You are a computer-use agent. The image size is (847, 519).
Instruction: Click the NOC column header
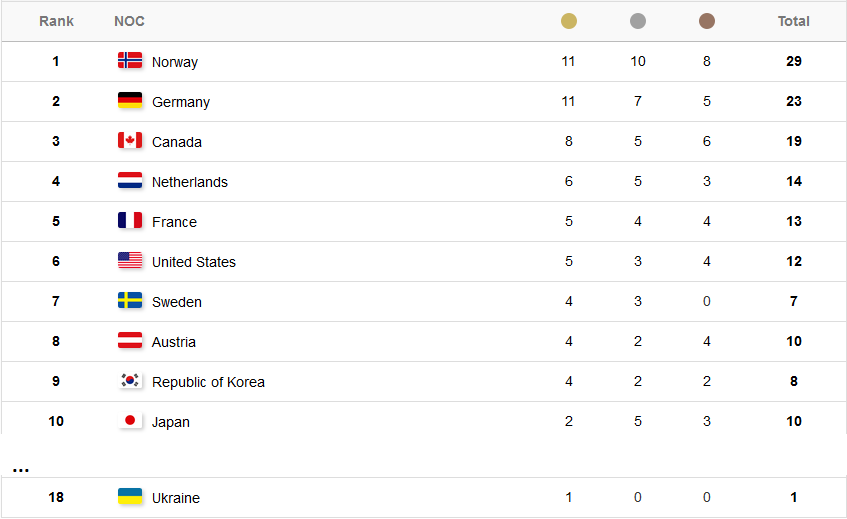pyautogui.click(x=129, y=21)
